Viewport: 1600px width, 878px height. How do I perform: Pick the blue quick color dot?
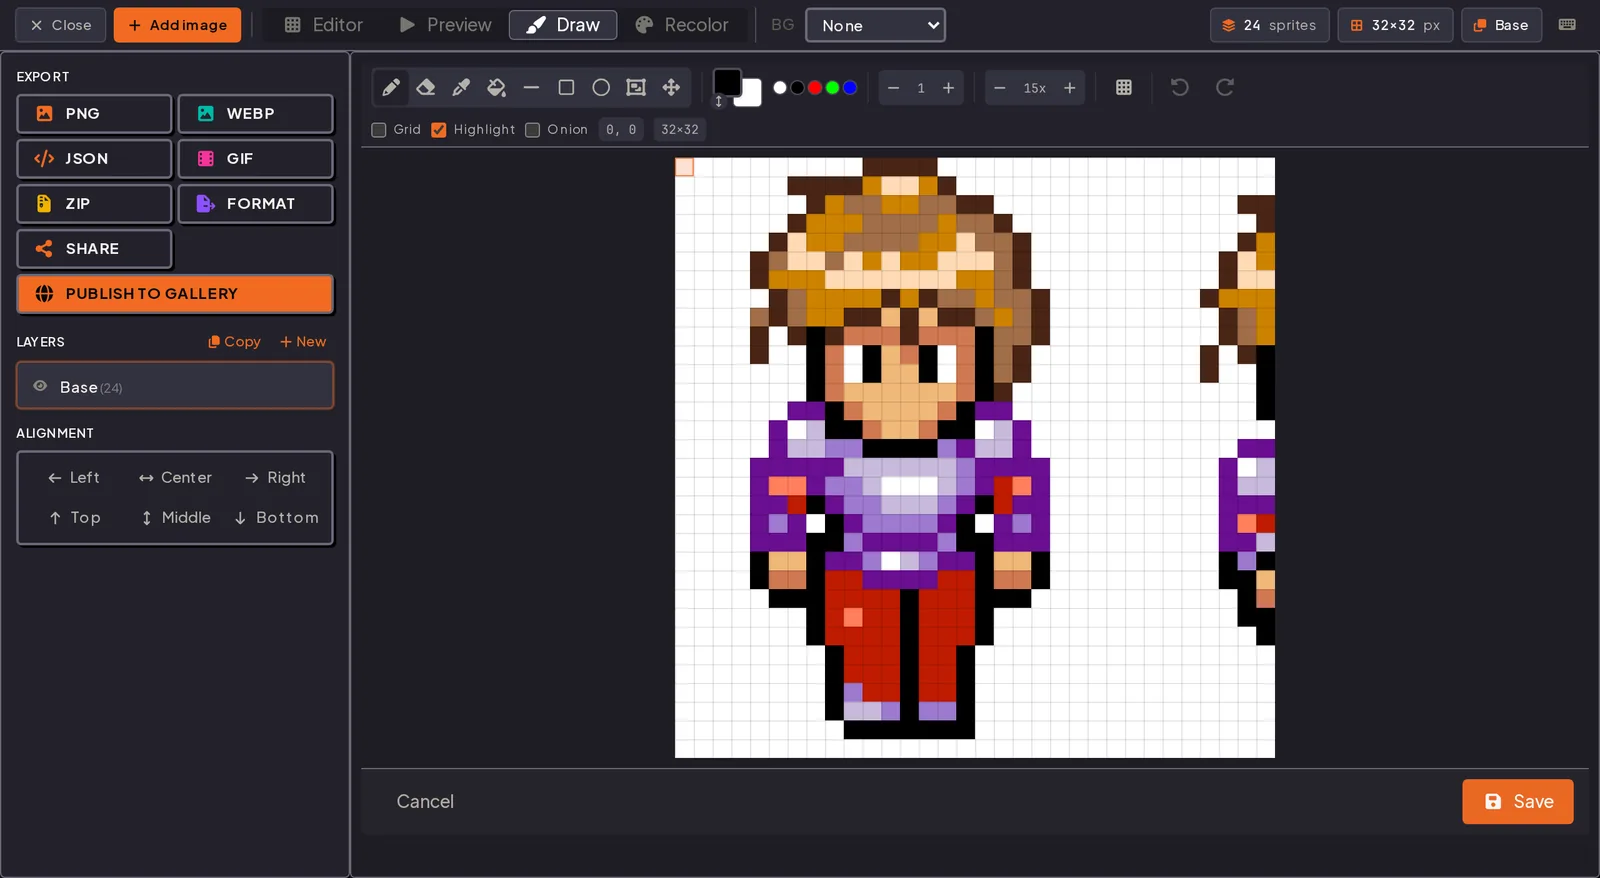click(850, 88)
